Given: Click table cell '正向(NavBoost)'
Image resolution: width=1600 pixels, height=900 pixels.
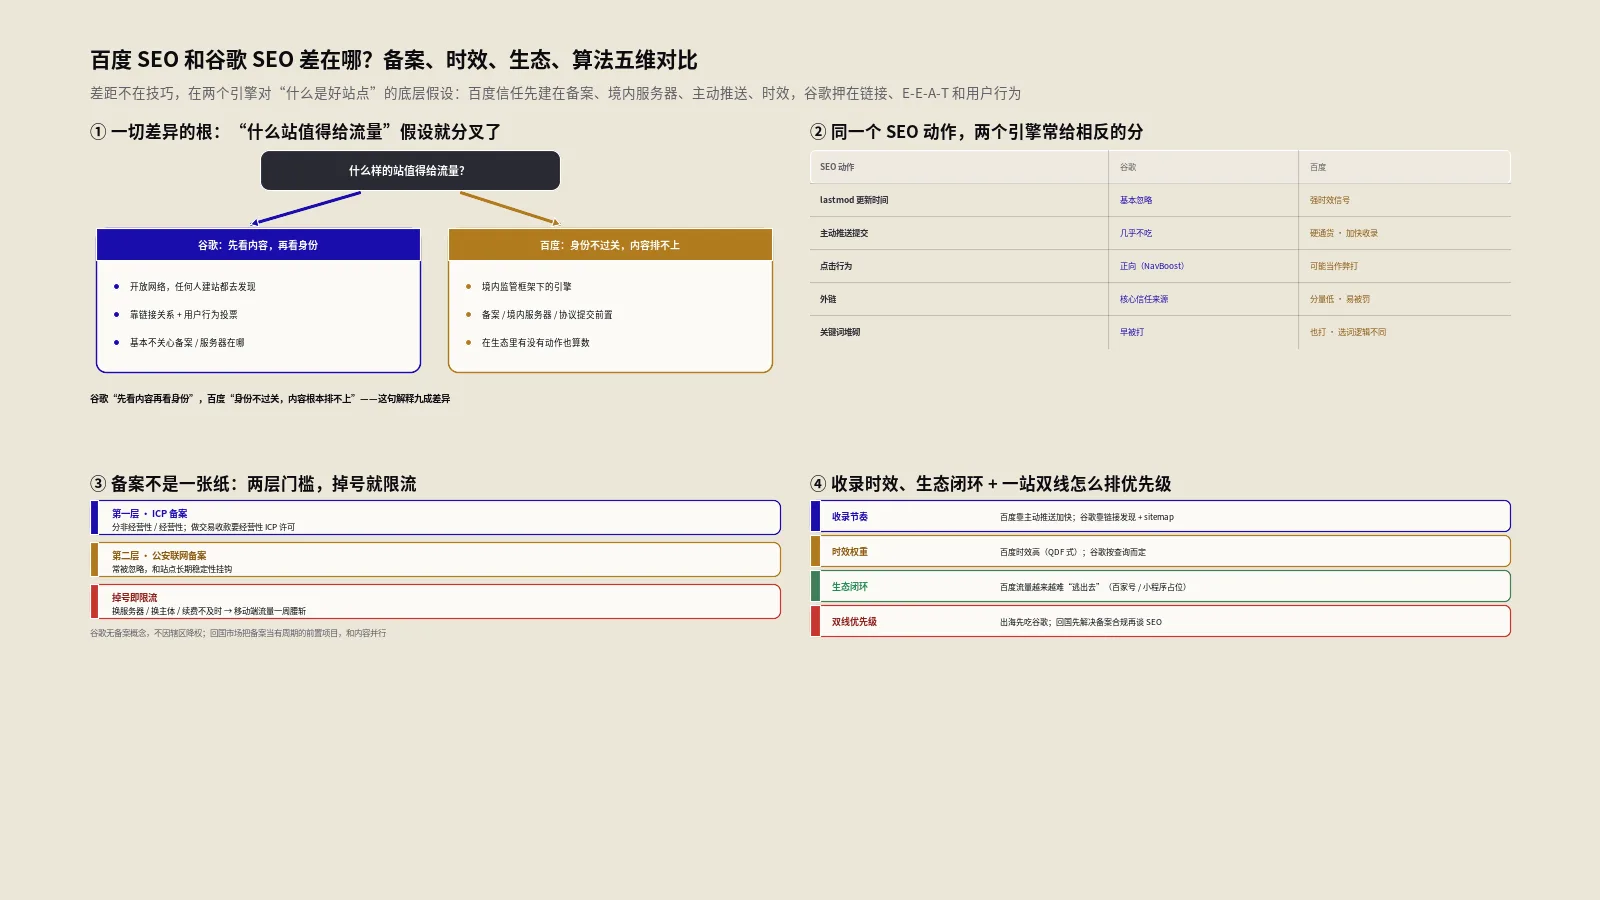Looking at the screenshot, I should pos(1152,266).
